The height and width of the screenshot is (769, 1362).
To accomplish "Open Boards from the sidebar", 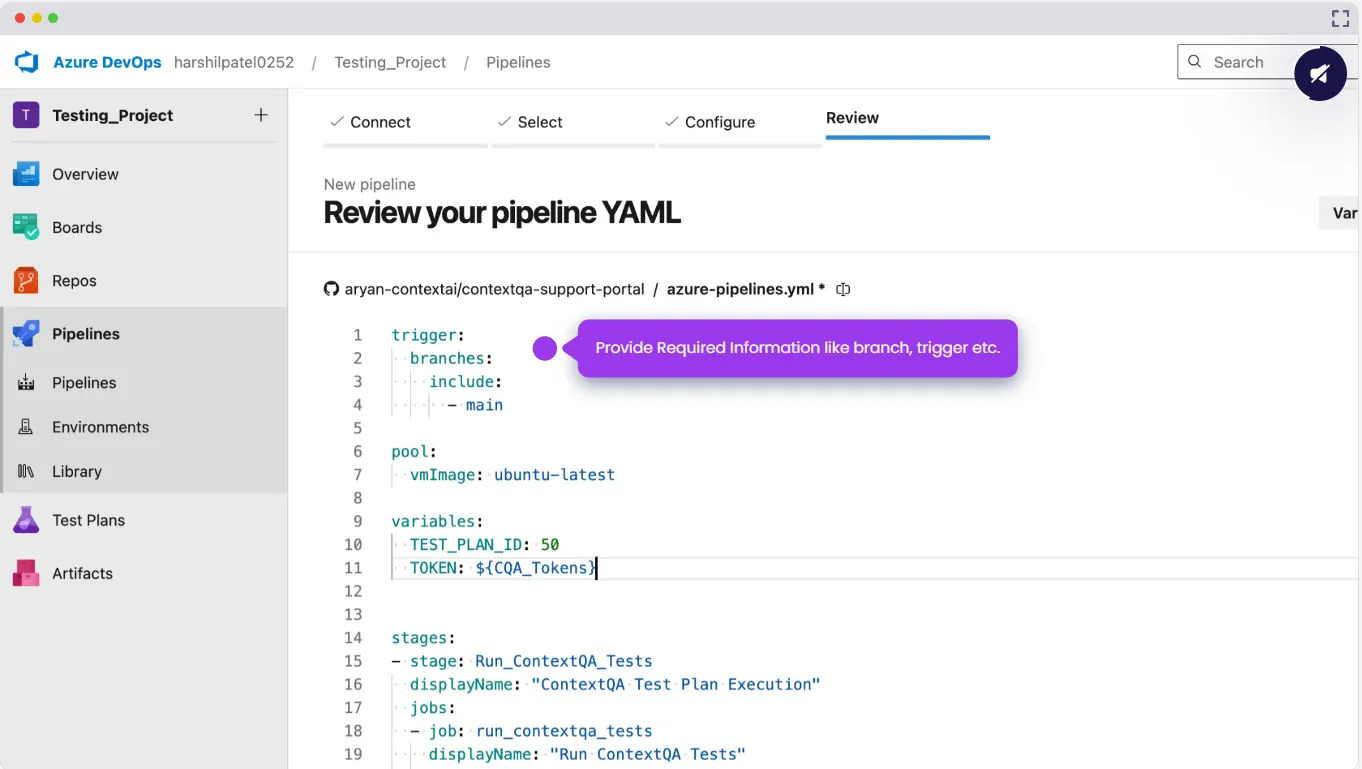I will pos(76,228).
